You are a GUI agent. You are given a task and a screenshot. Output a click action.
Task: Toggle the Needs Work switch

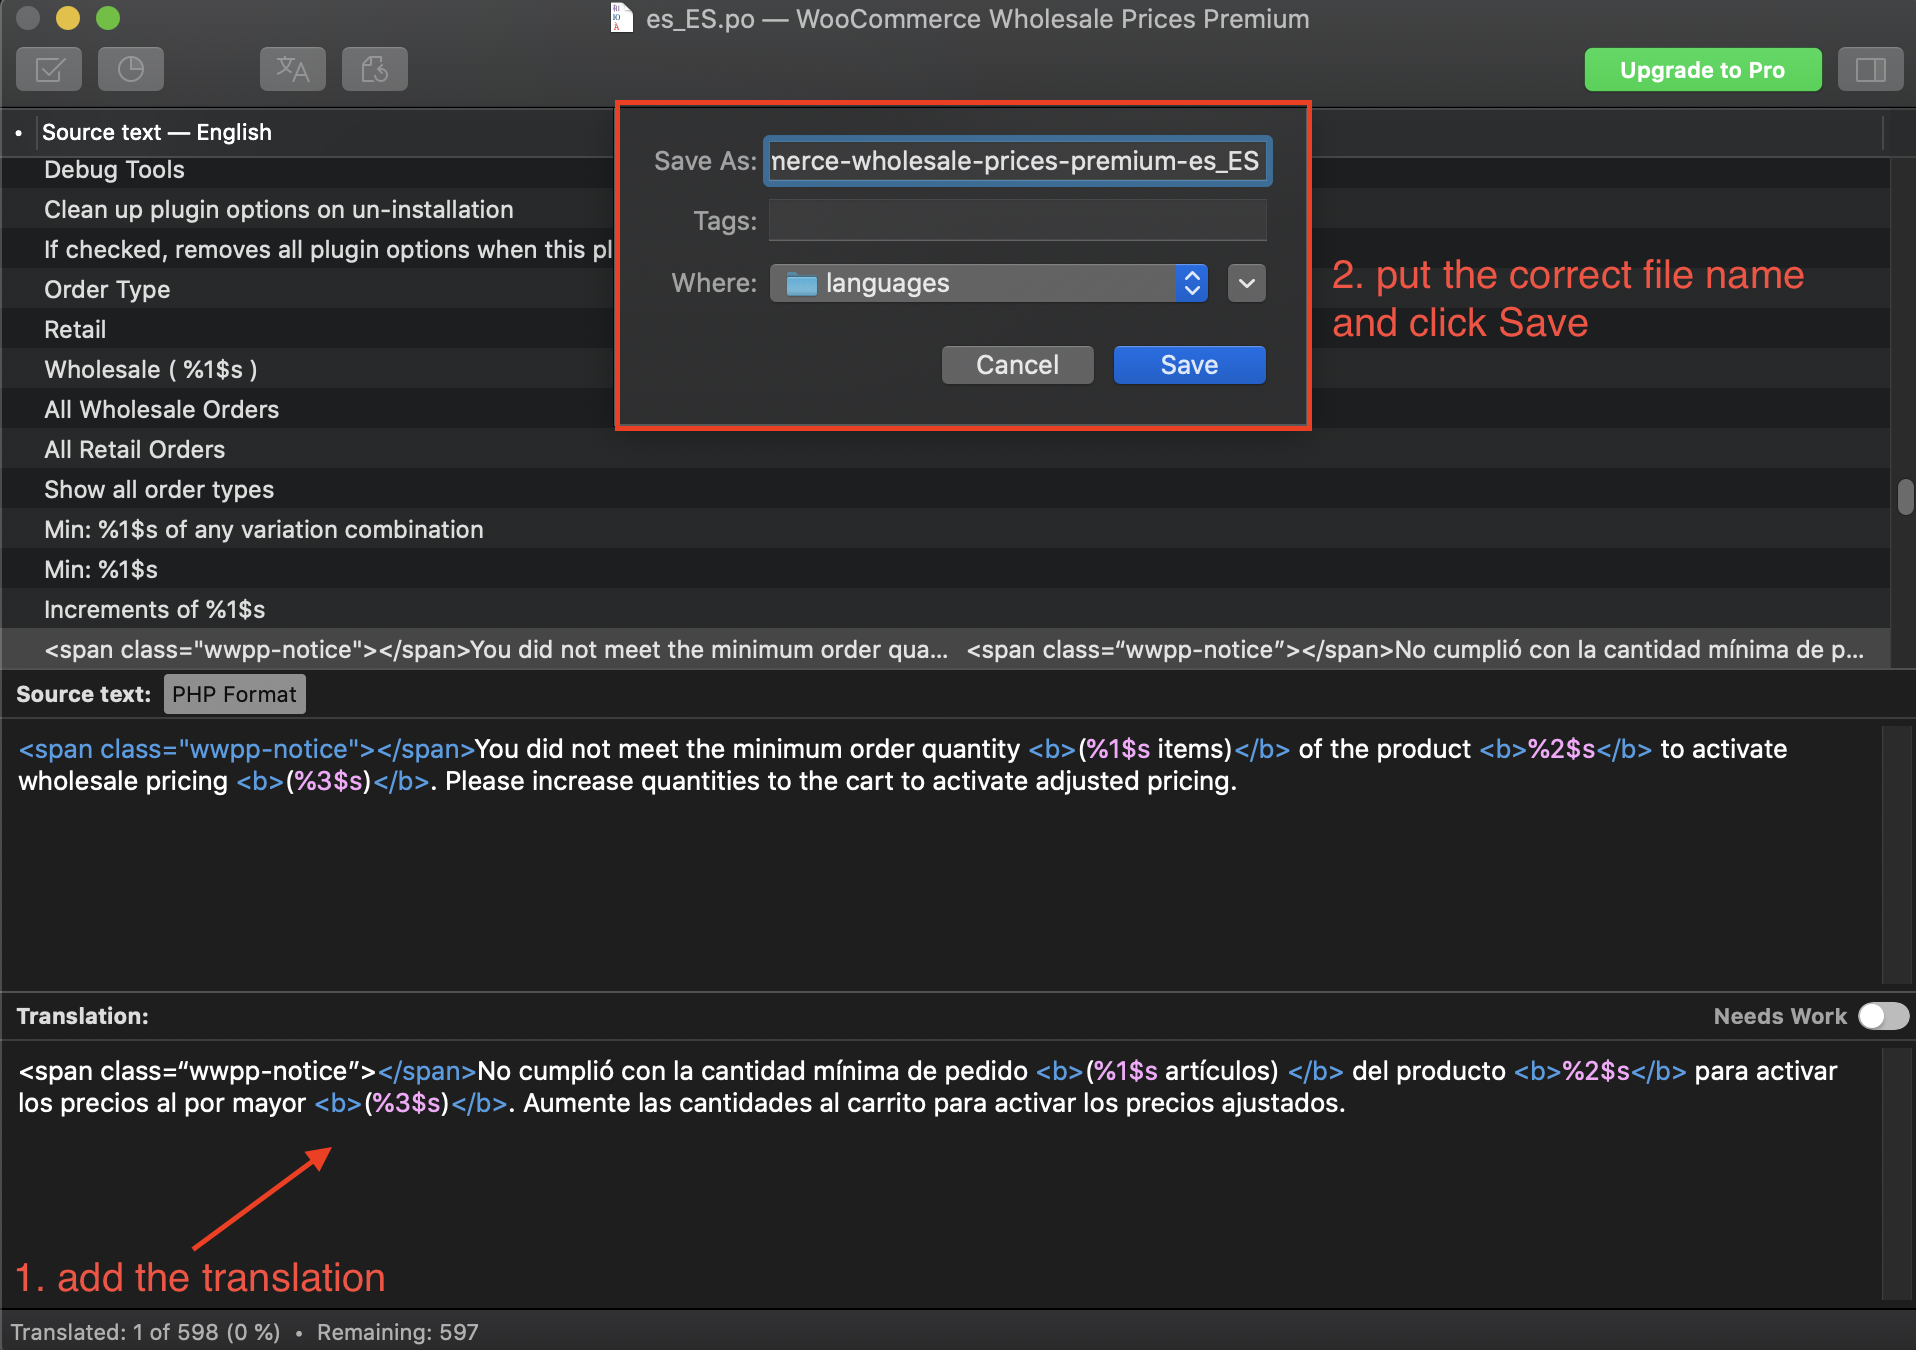(1883, 1016)
